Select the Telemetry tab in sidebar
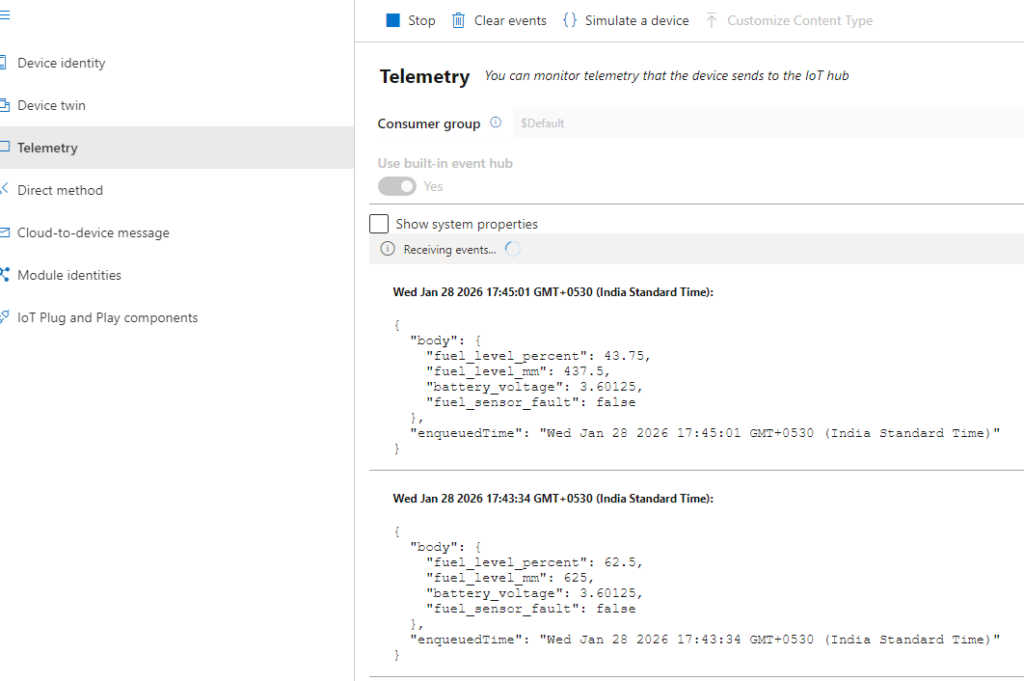 click(49, 147)
